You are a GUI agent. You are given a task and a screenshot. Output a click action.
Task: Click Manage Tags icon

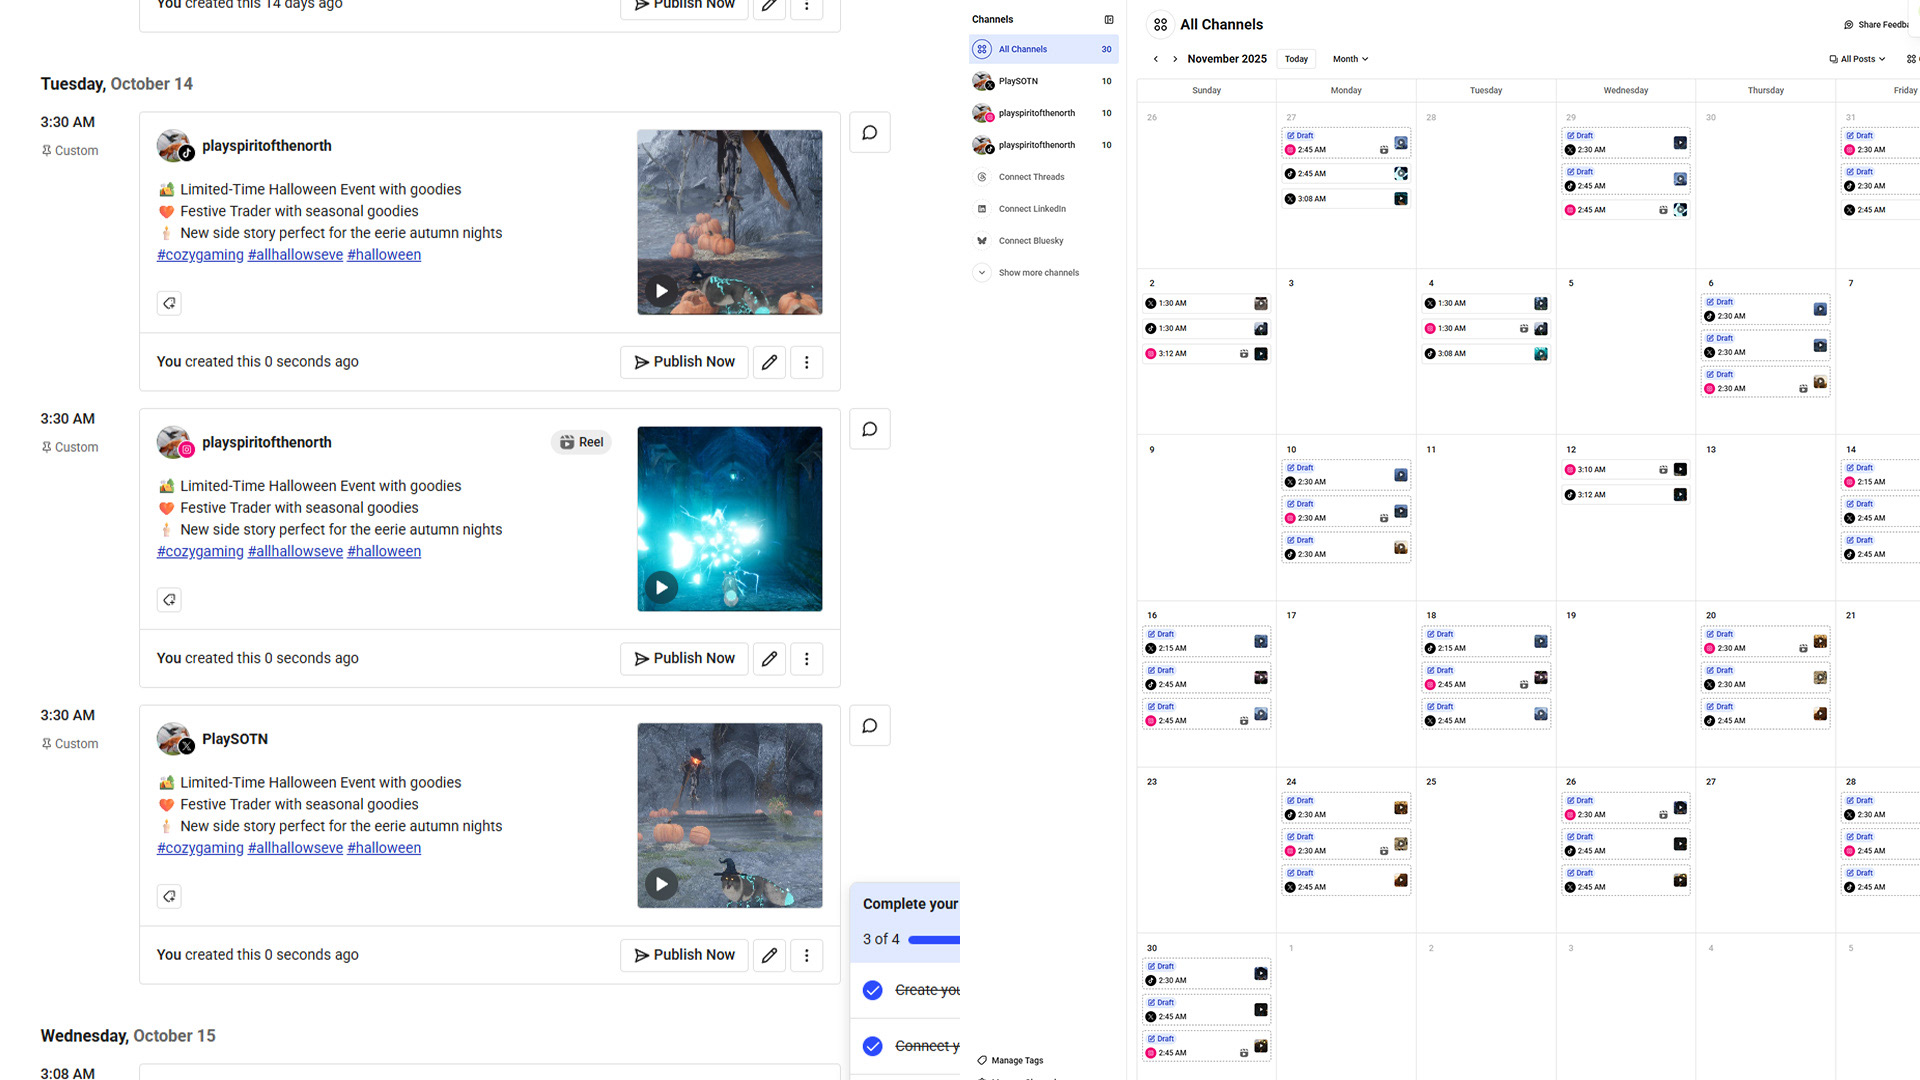982,1060
